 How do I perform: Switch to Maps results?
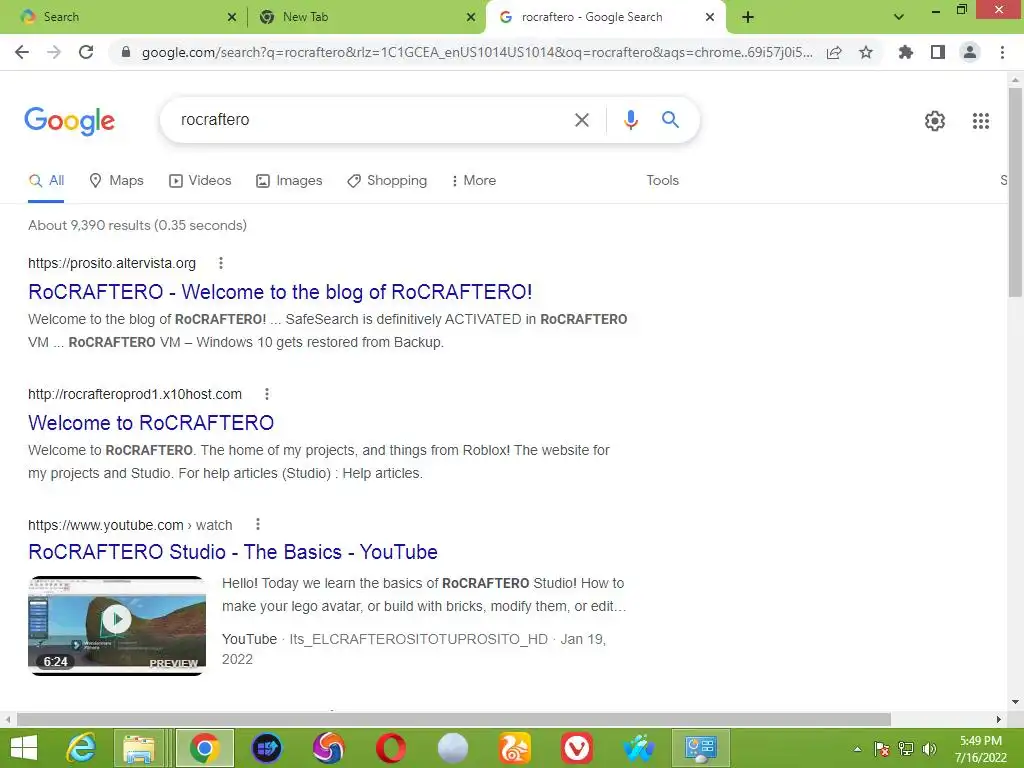click(x=116, y=181)
